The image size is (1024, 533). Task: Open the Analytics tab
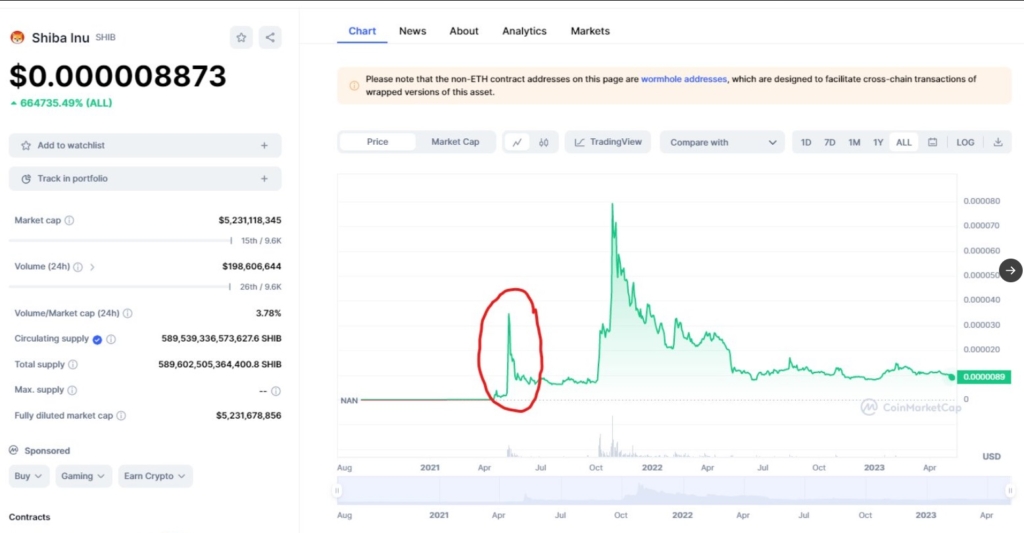524,31
